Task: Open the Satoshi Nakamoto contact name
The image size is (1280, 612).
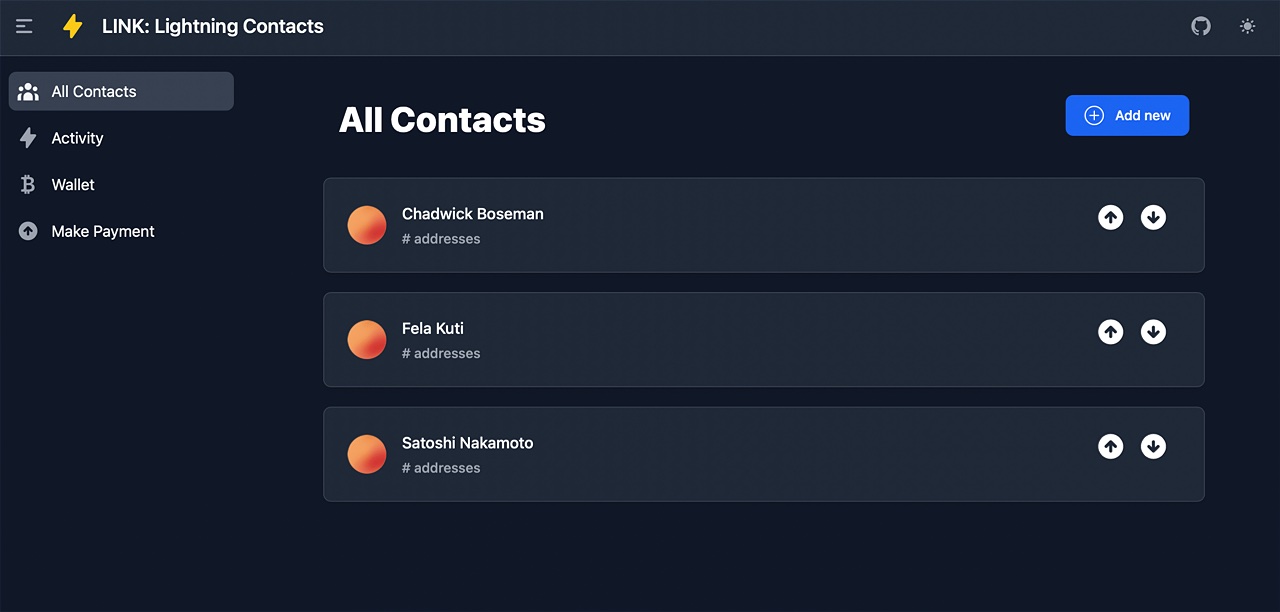Action: click(467, 443)
